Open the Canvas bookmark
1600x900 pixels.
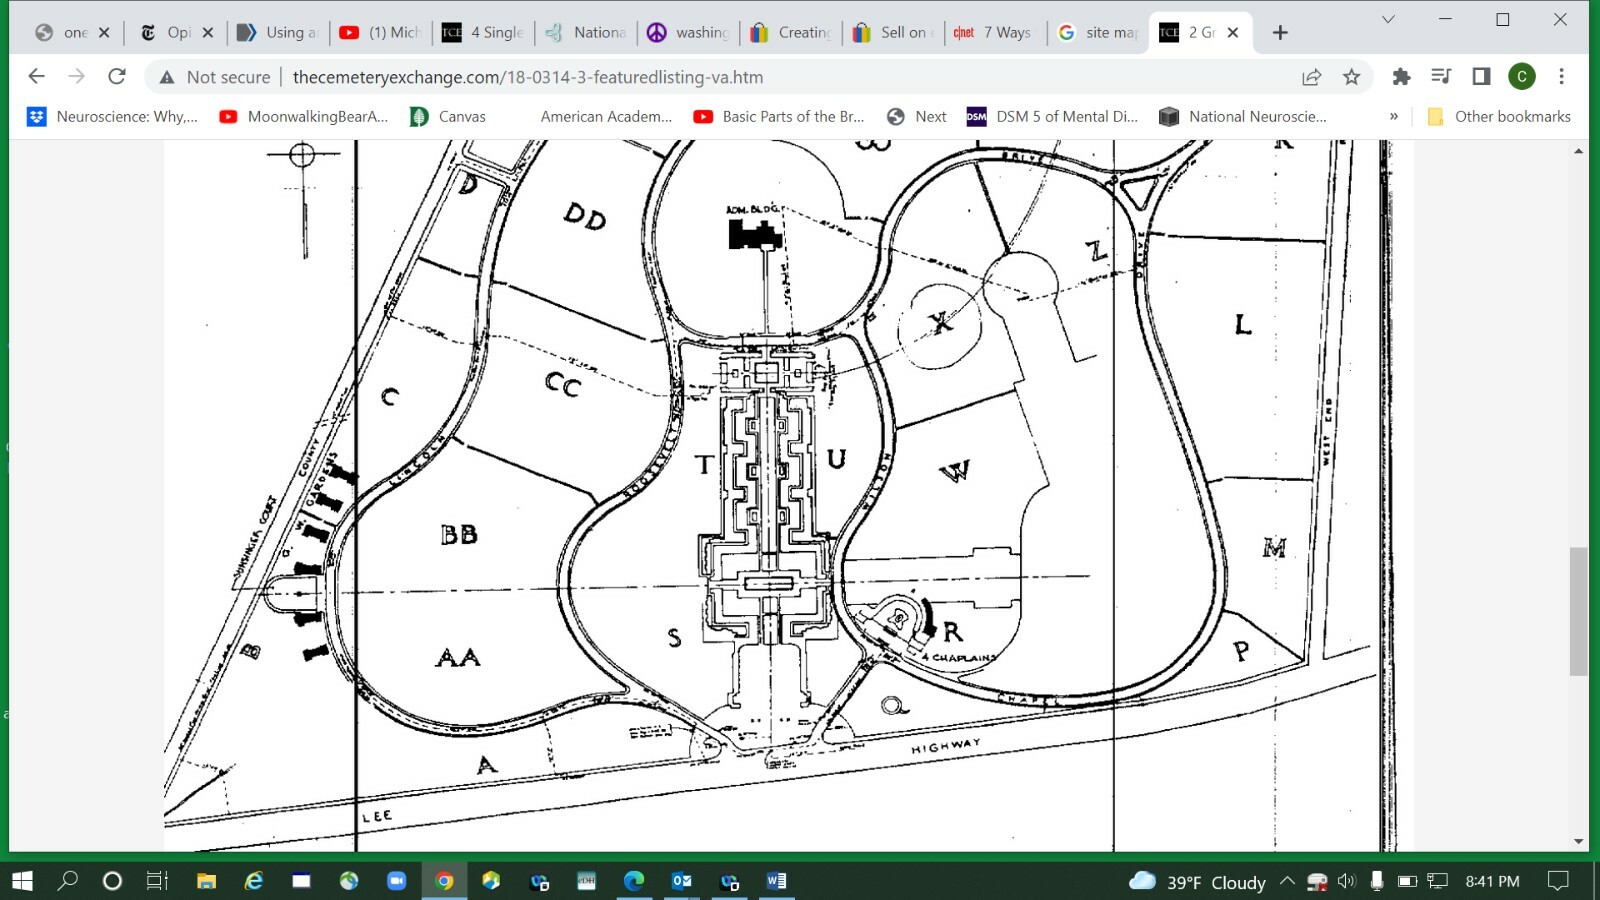click(x=448, y=117)
